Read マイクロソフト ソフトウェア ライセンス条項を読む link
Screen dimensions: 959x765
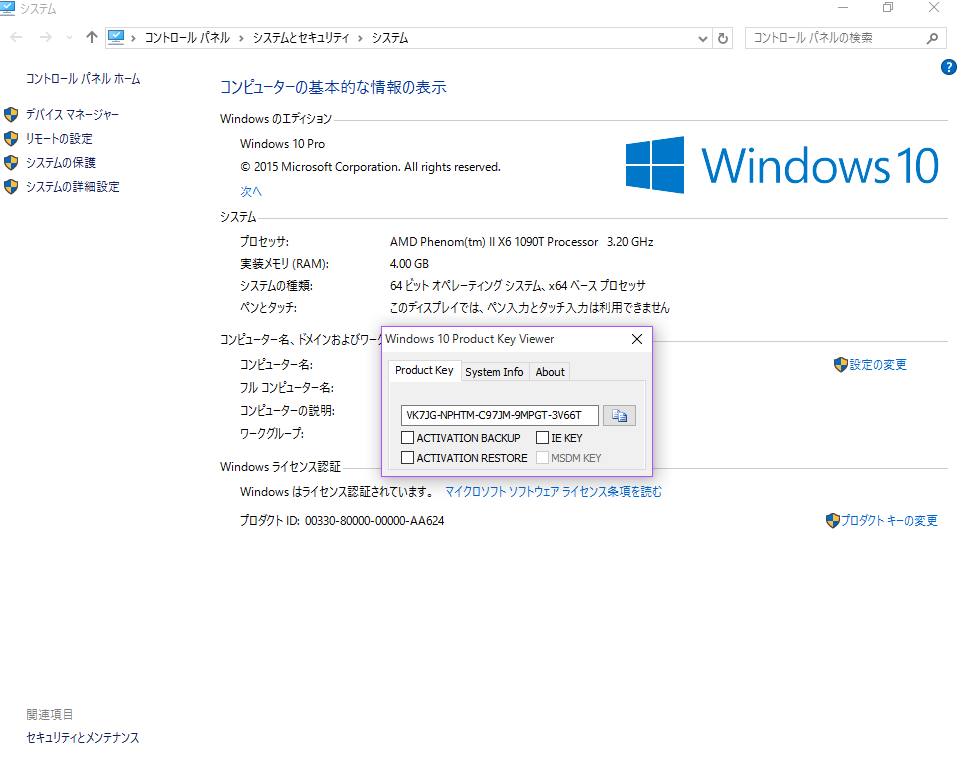click(554, 492)
